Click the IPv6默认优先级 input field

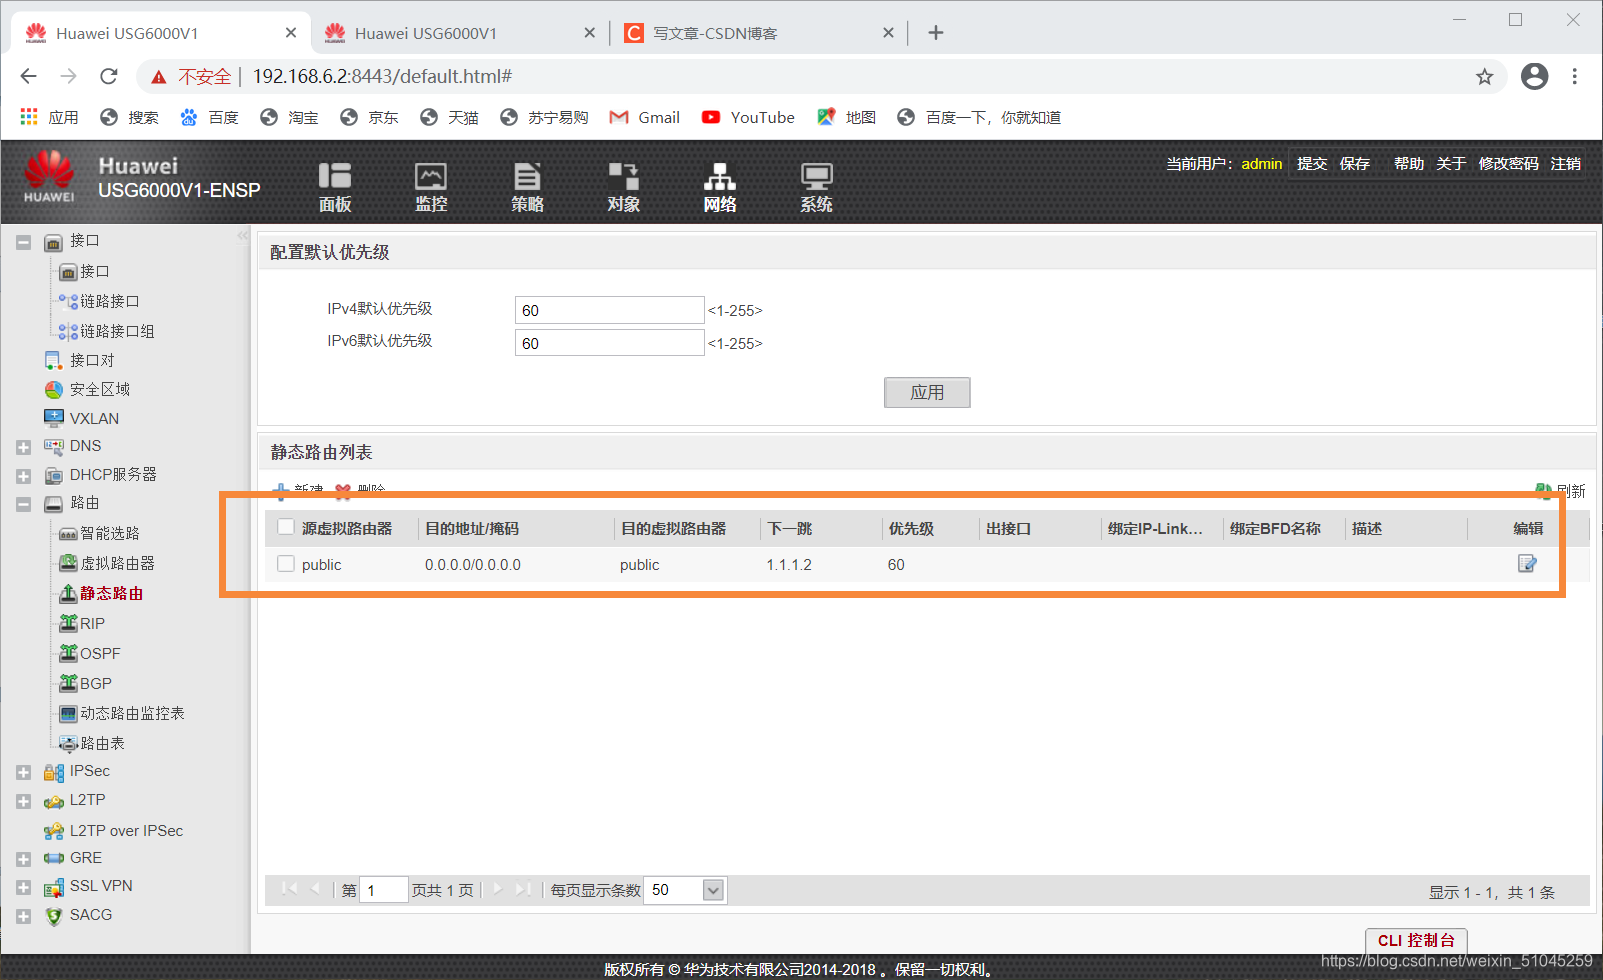coord(610,343)
